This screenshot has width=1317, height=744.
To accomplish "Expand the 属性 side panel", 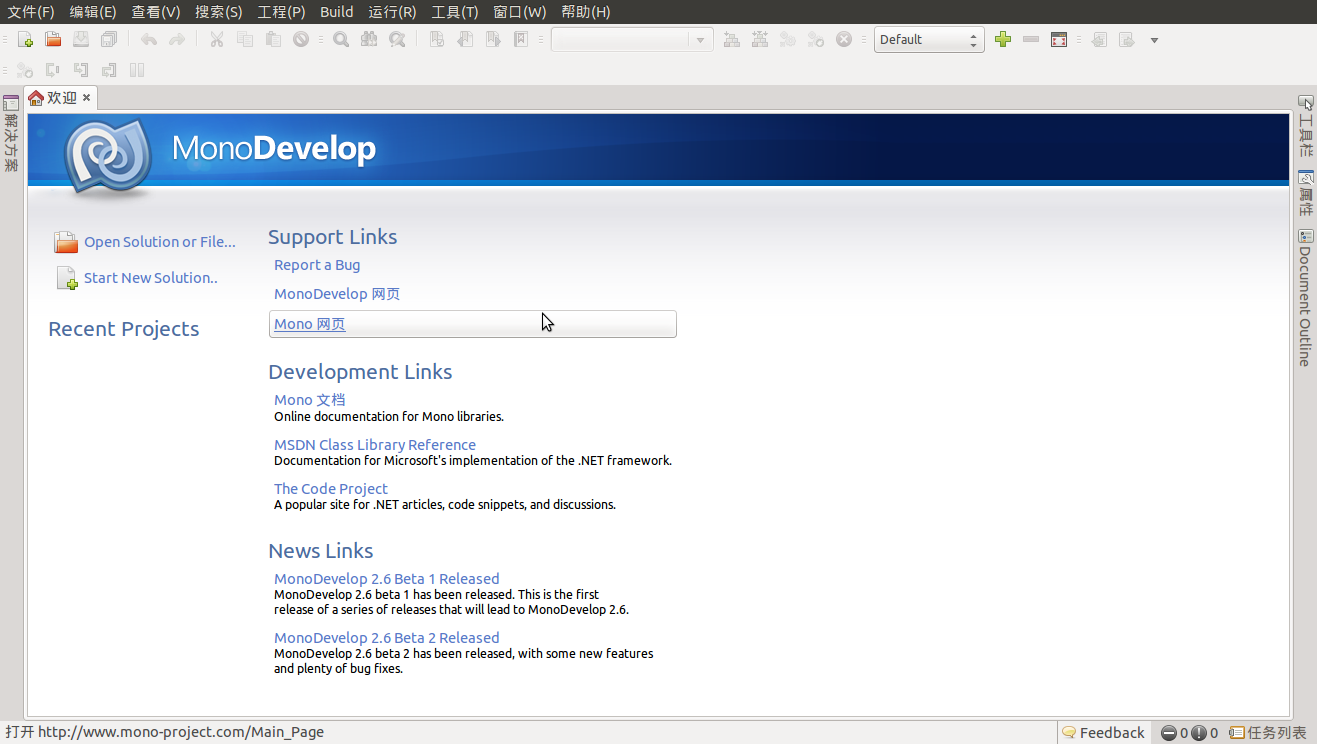I will point(1306,193).
